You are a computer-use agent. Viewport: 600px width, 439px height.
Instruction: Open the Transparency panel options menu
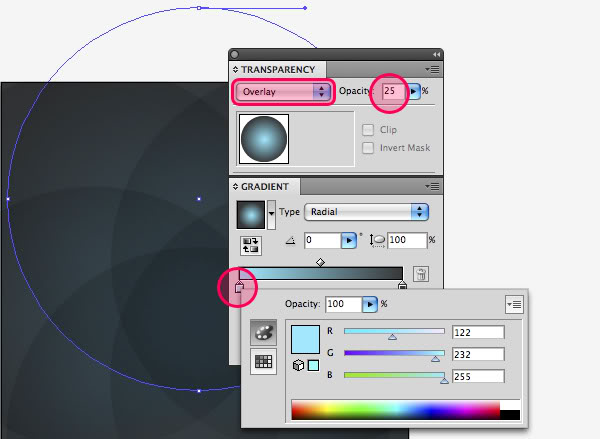click(x=432, y=70)
